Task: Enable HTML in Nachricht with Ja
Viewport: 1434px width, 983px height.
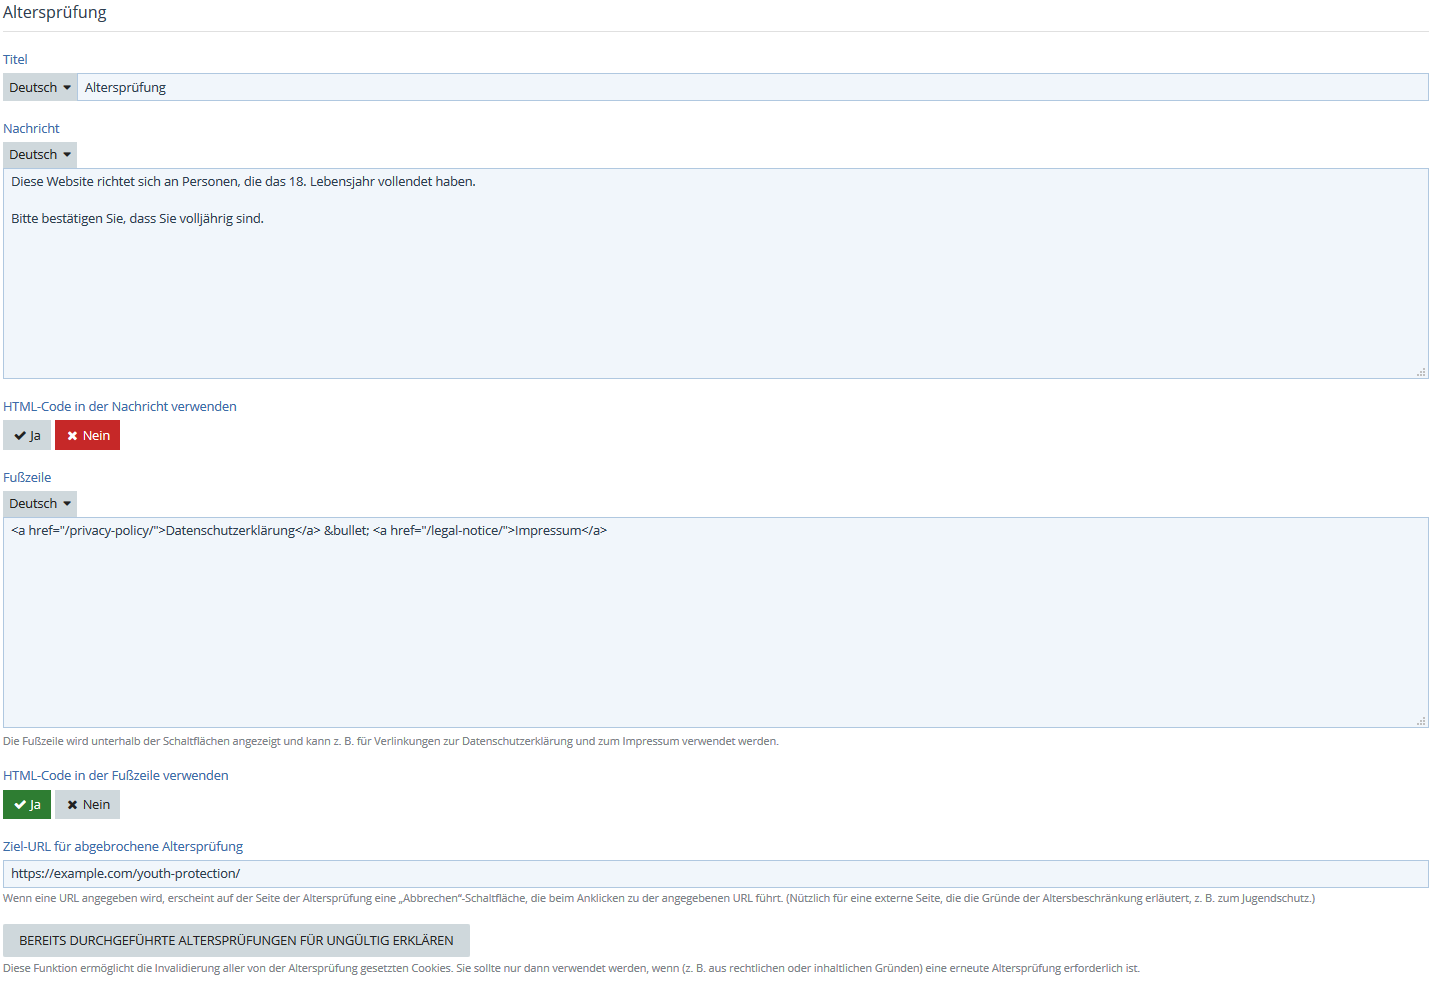Action: pyautogui.click(x=27, y=436)
